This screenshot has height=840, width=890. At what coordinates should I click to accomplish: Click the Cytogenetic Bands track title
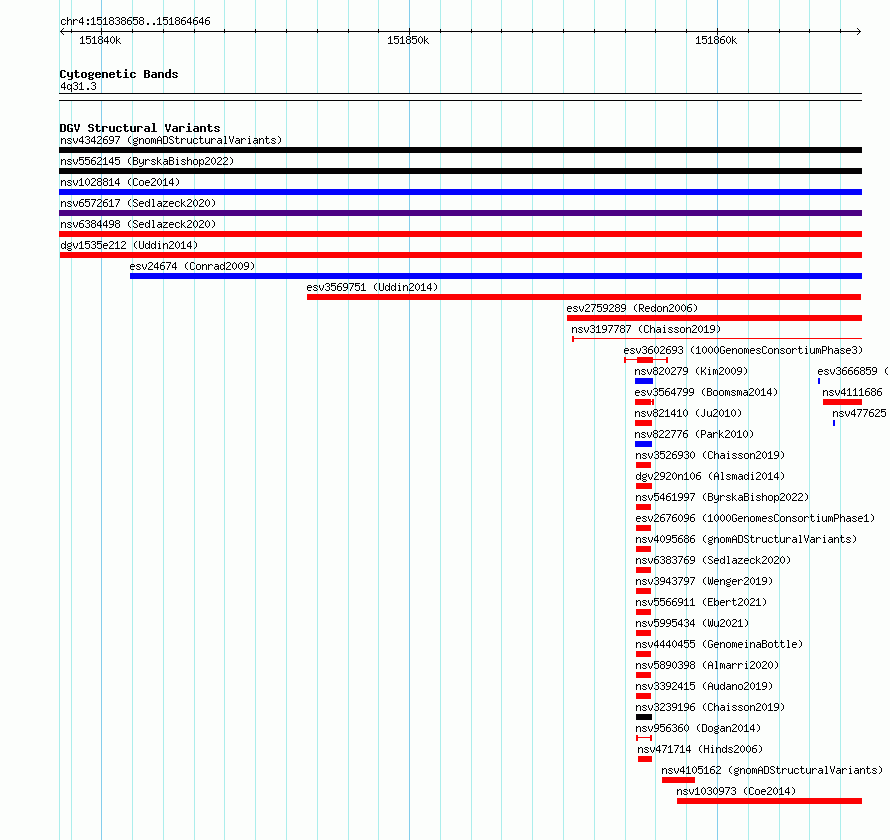click(x=119, y=74)
